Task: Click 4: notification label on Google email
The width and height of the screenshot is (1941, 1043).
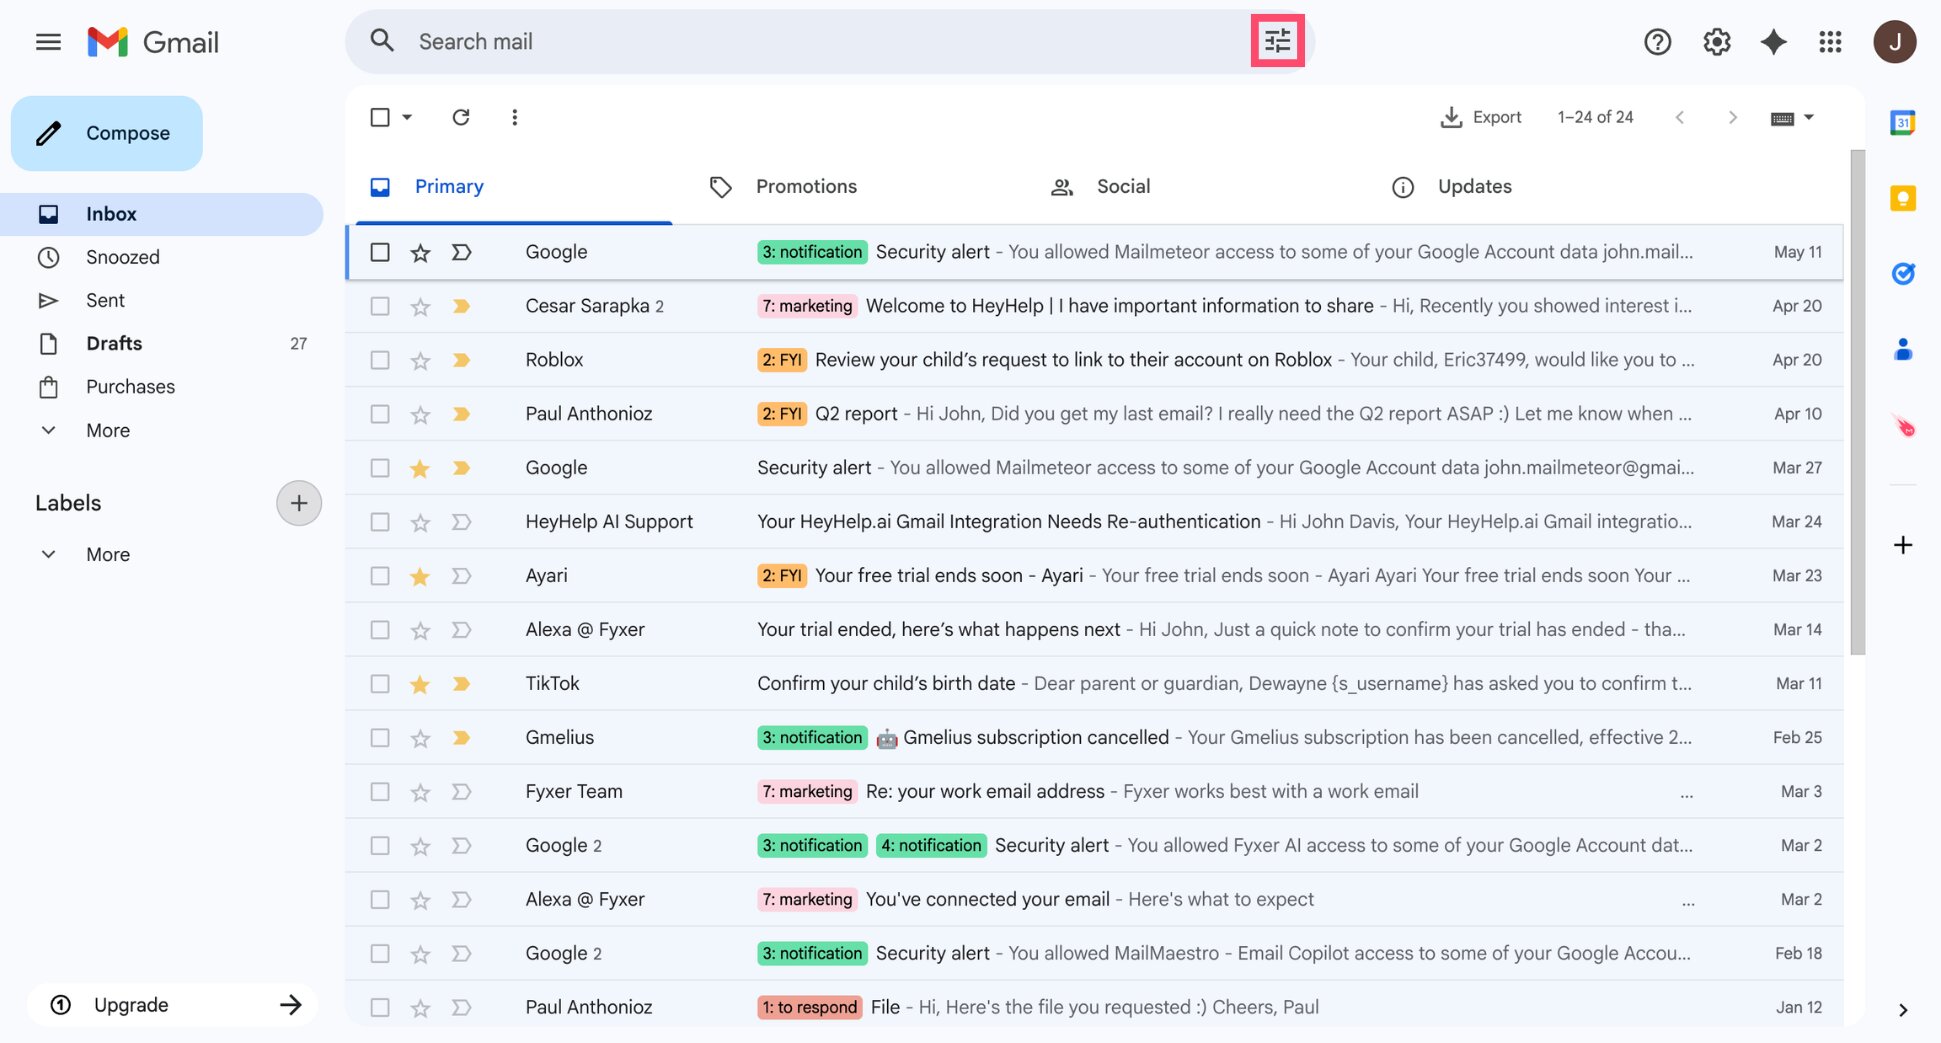Action: click(931, 846)
